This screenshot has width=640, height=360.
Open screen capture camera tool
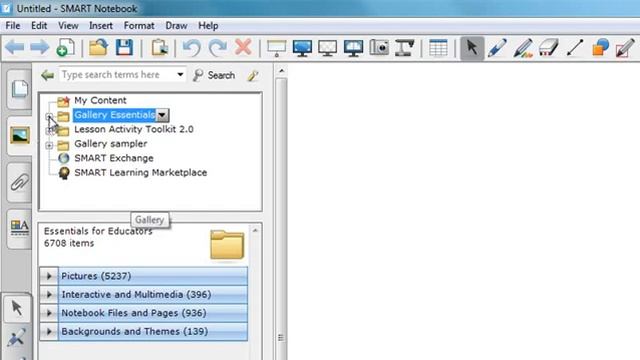(x=379, y=47)
